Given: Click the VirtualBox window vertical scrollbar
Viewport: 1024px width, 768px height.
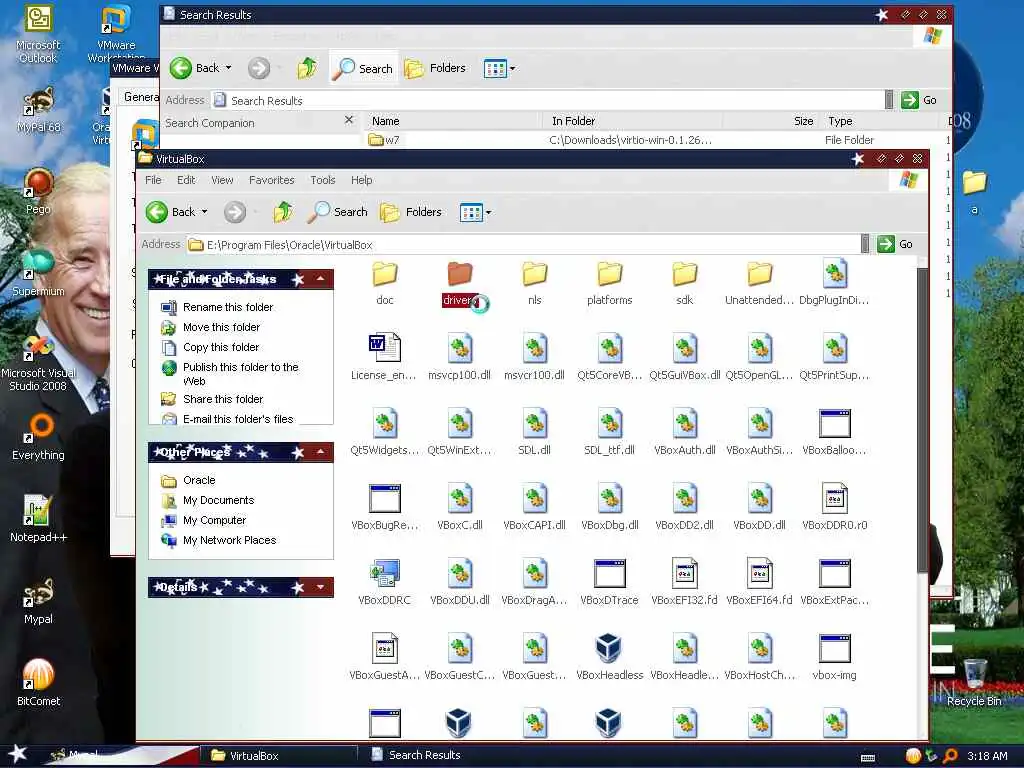Looking at the screenshot, I should (921, 421).
